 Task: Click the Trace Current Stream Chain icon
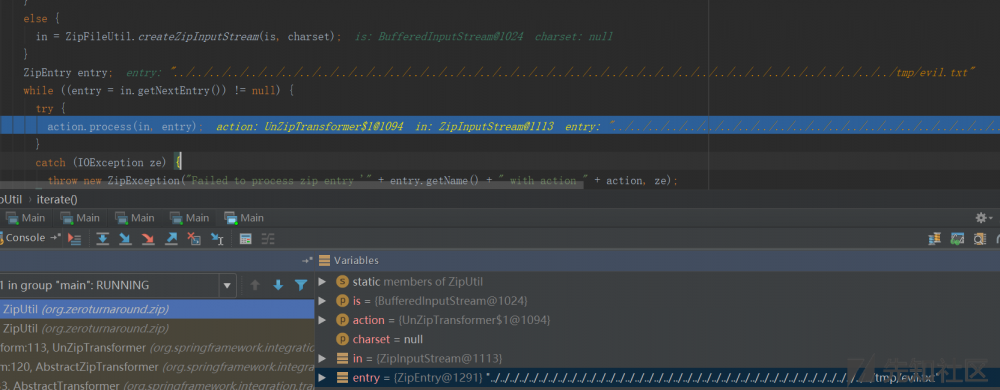pos(268,238)
